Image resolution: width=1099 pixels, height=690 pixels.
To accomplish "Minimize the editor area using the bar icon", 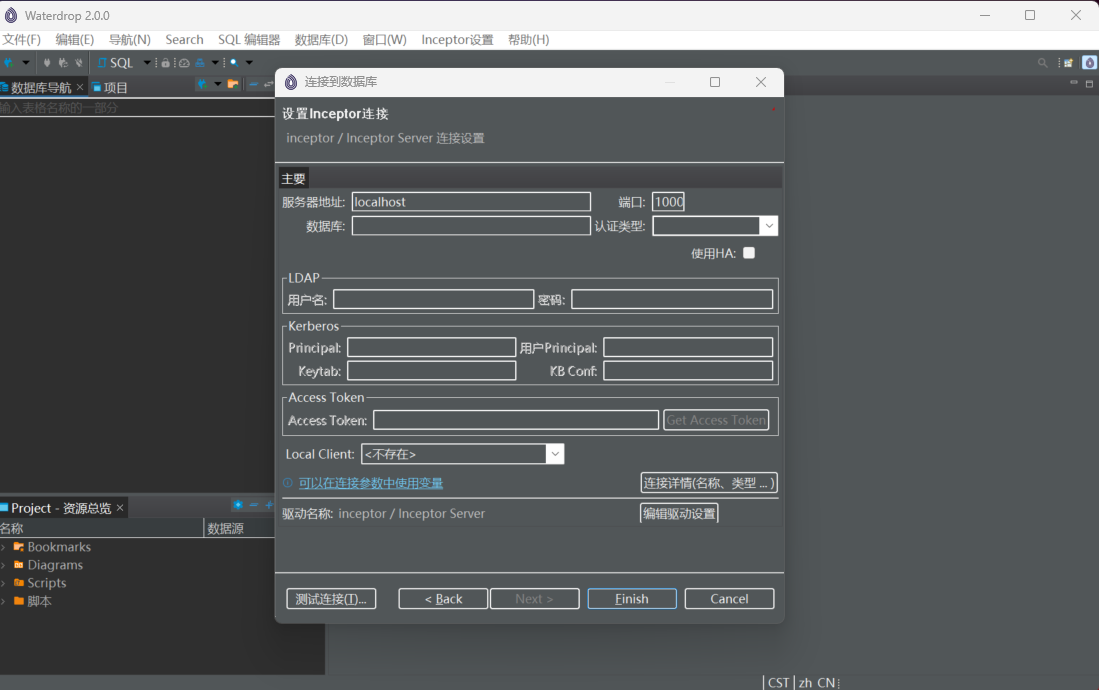I will tap(1073, 83).
